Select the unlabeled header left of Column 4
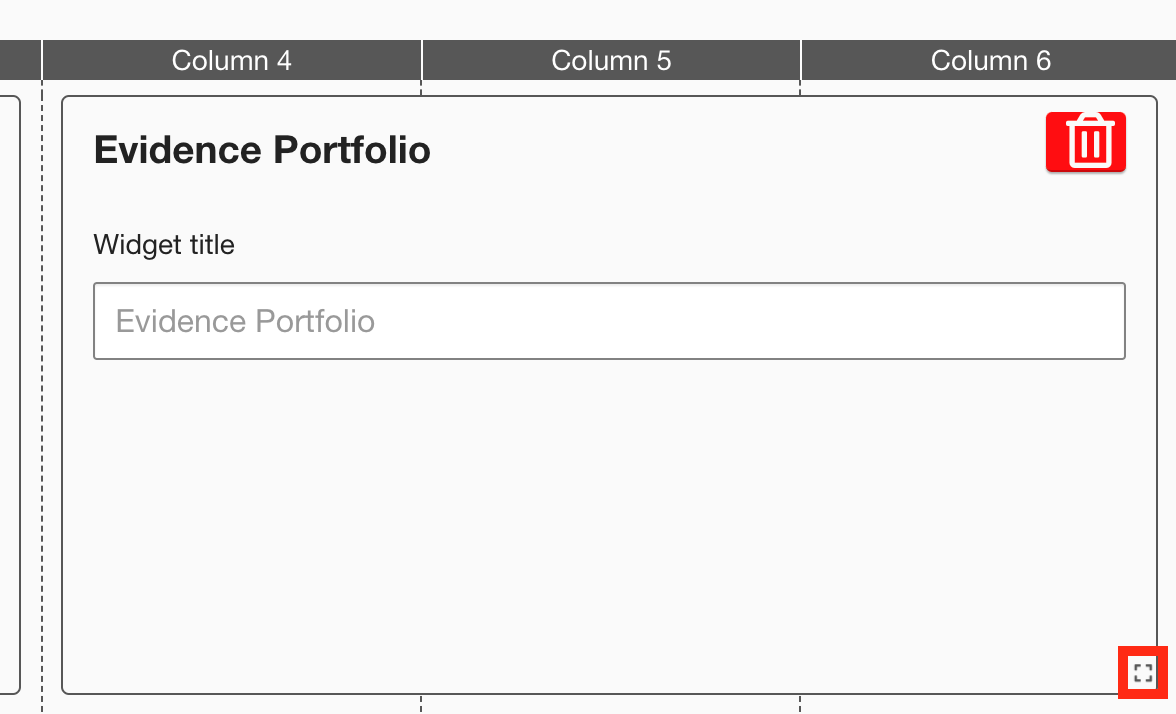 pos(19,60)
